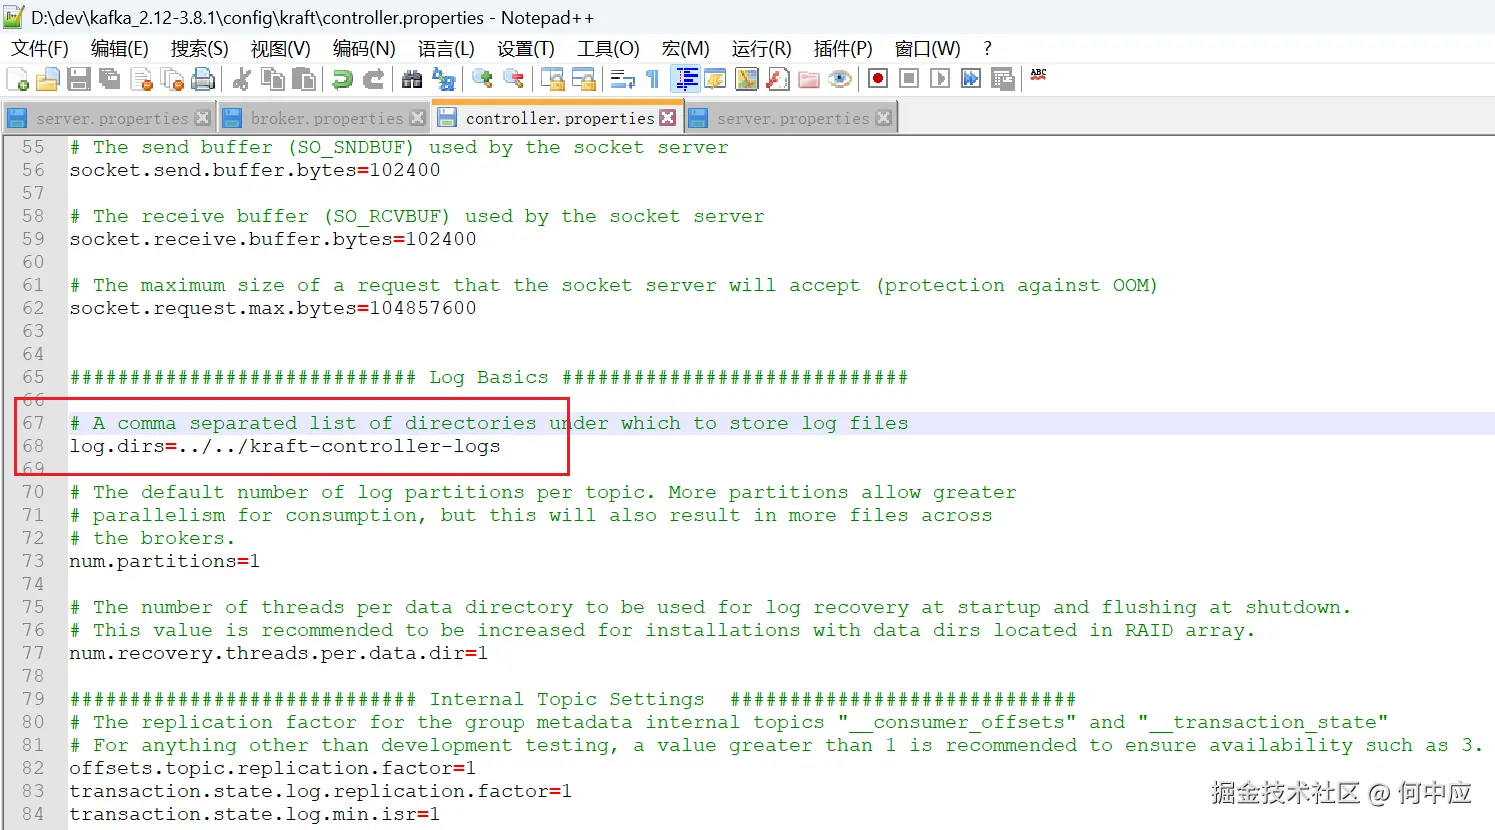Open the 窗口(W) menu
The height and width of the screenshot is (830, 1495).
click(x=927, y=48)
